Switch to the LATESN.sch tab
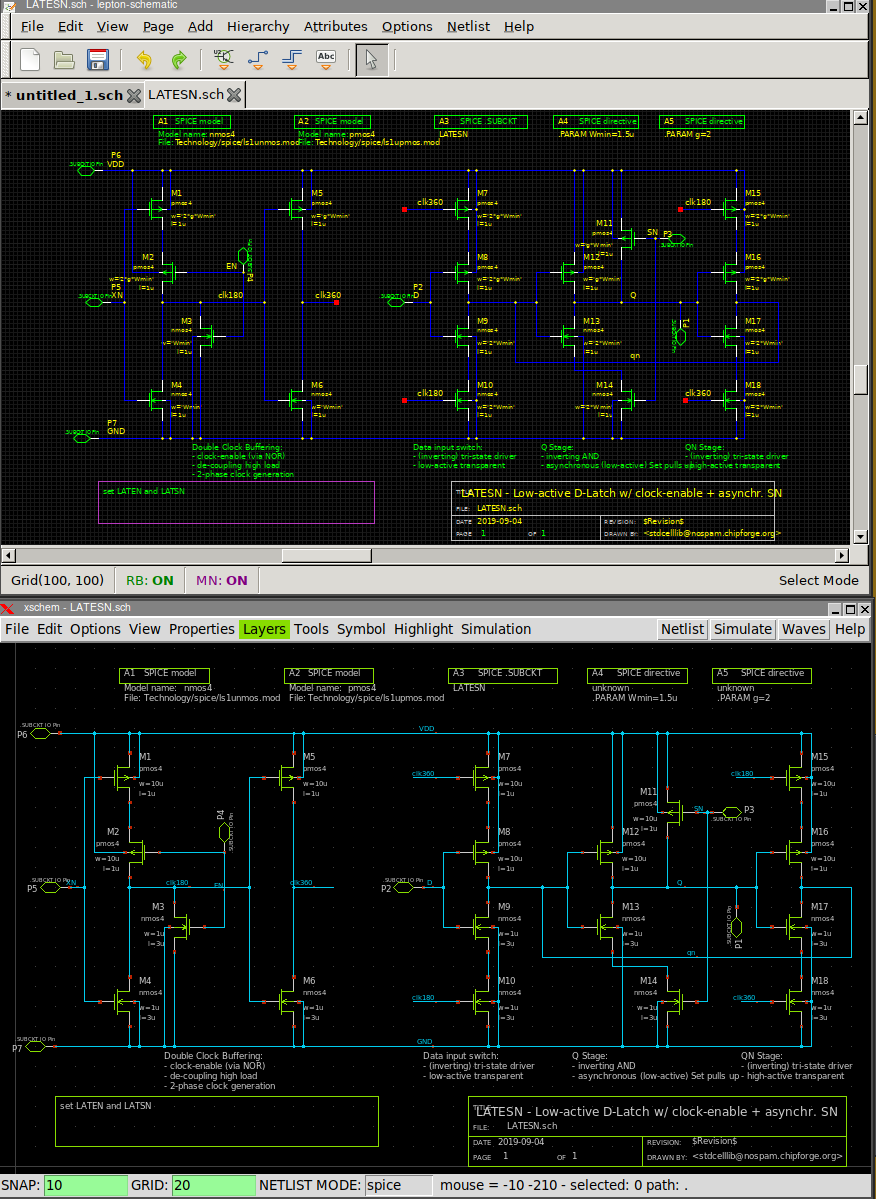The width and height of the screenshot is (876, 1199). [185, 95]
